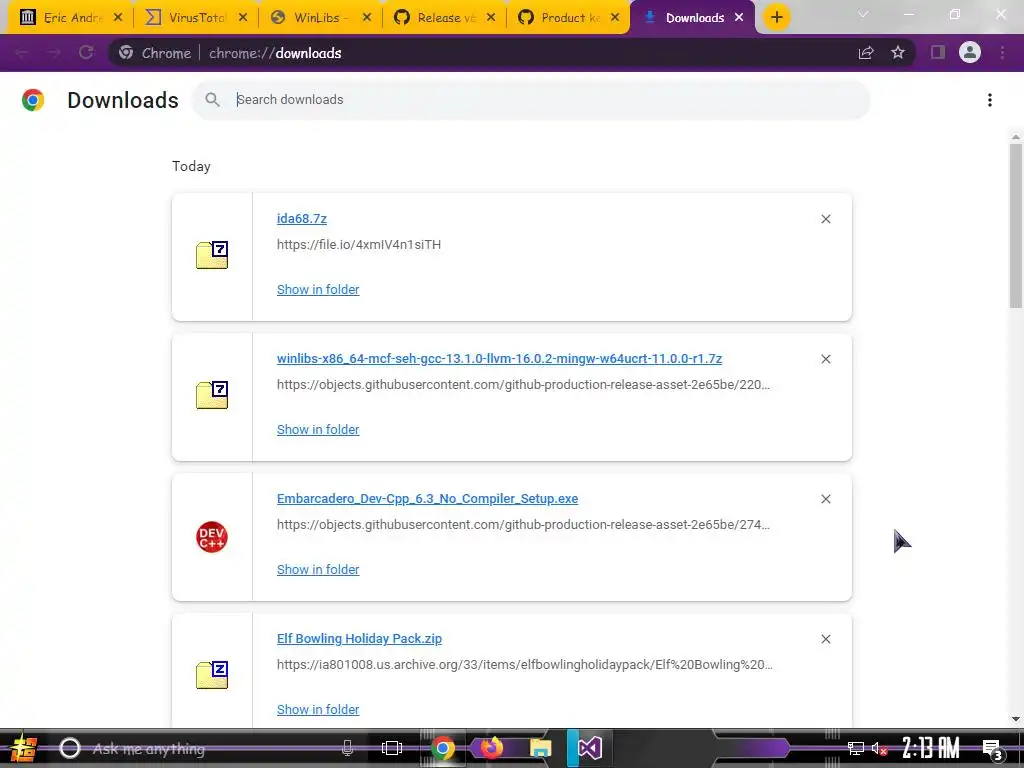Open the winlibs-x86_64 7z file link
Viewport: 1024px width, 768px height.
[500, 359]
